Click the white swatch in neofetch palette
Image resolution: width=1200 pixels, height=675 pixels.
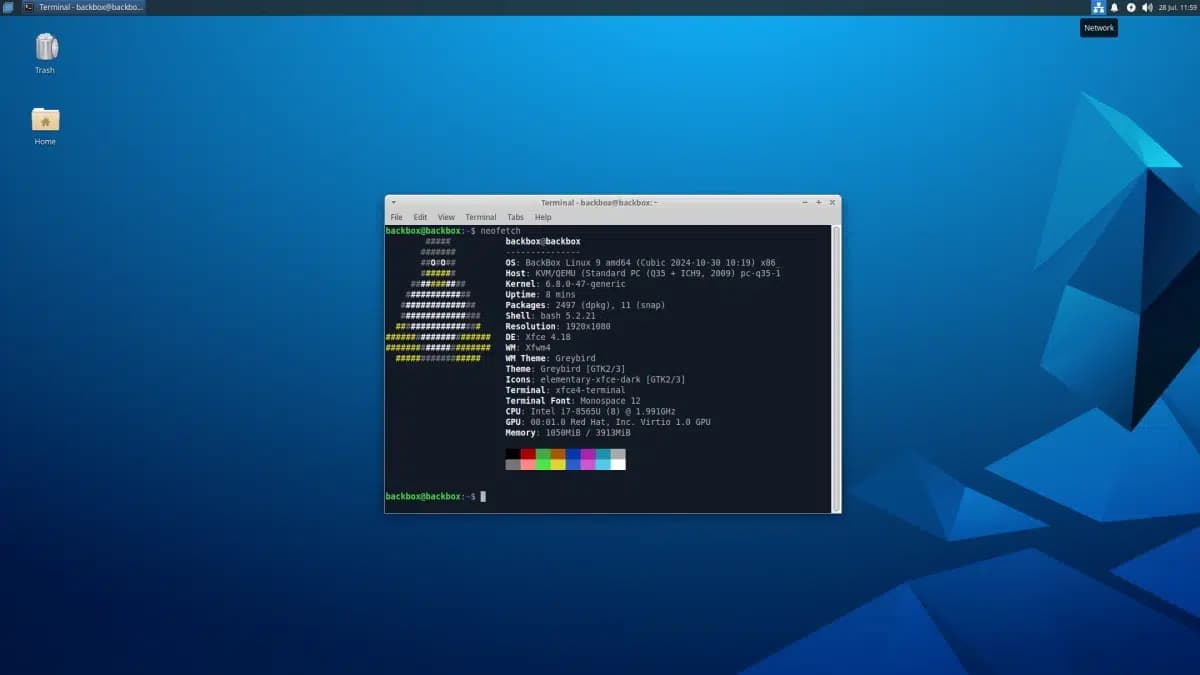point(618,464)
